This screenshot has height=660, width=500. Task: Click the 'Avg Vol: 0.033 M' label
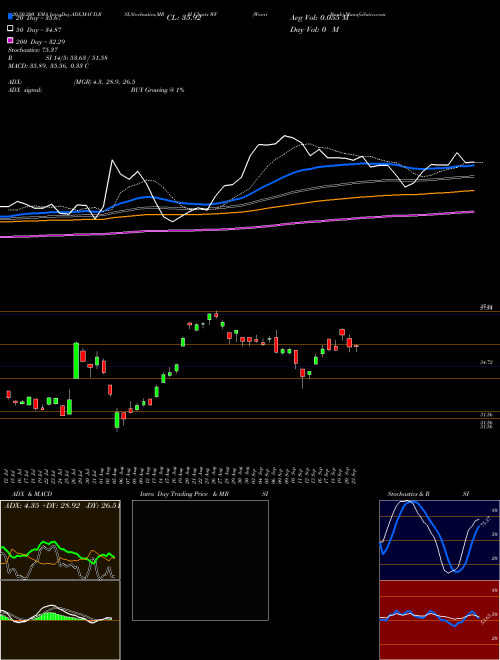(x=319, y=18)
